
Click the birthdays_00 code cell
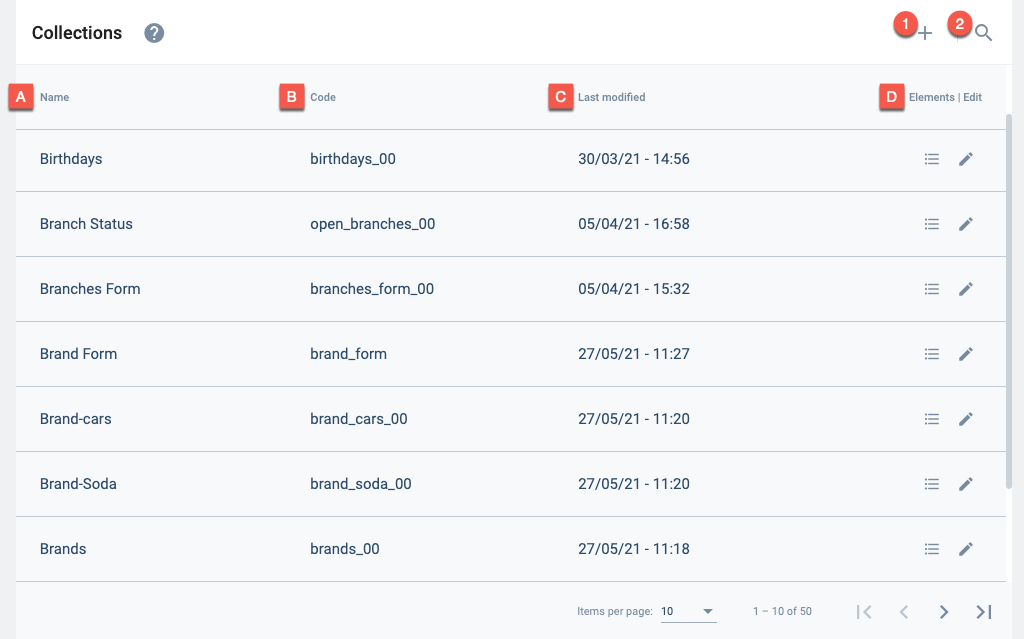(x=353, y=159)
